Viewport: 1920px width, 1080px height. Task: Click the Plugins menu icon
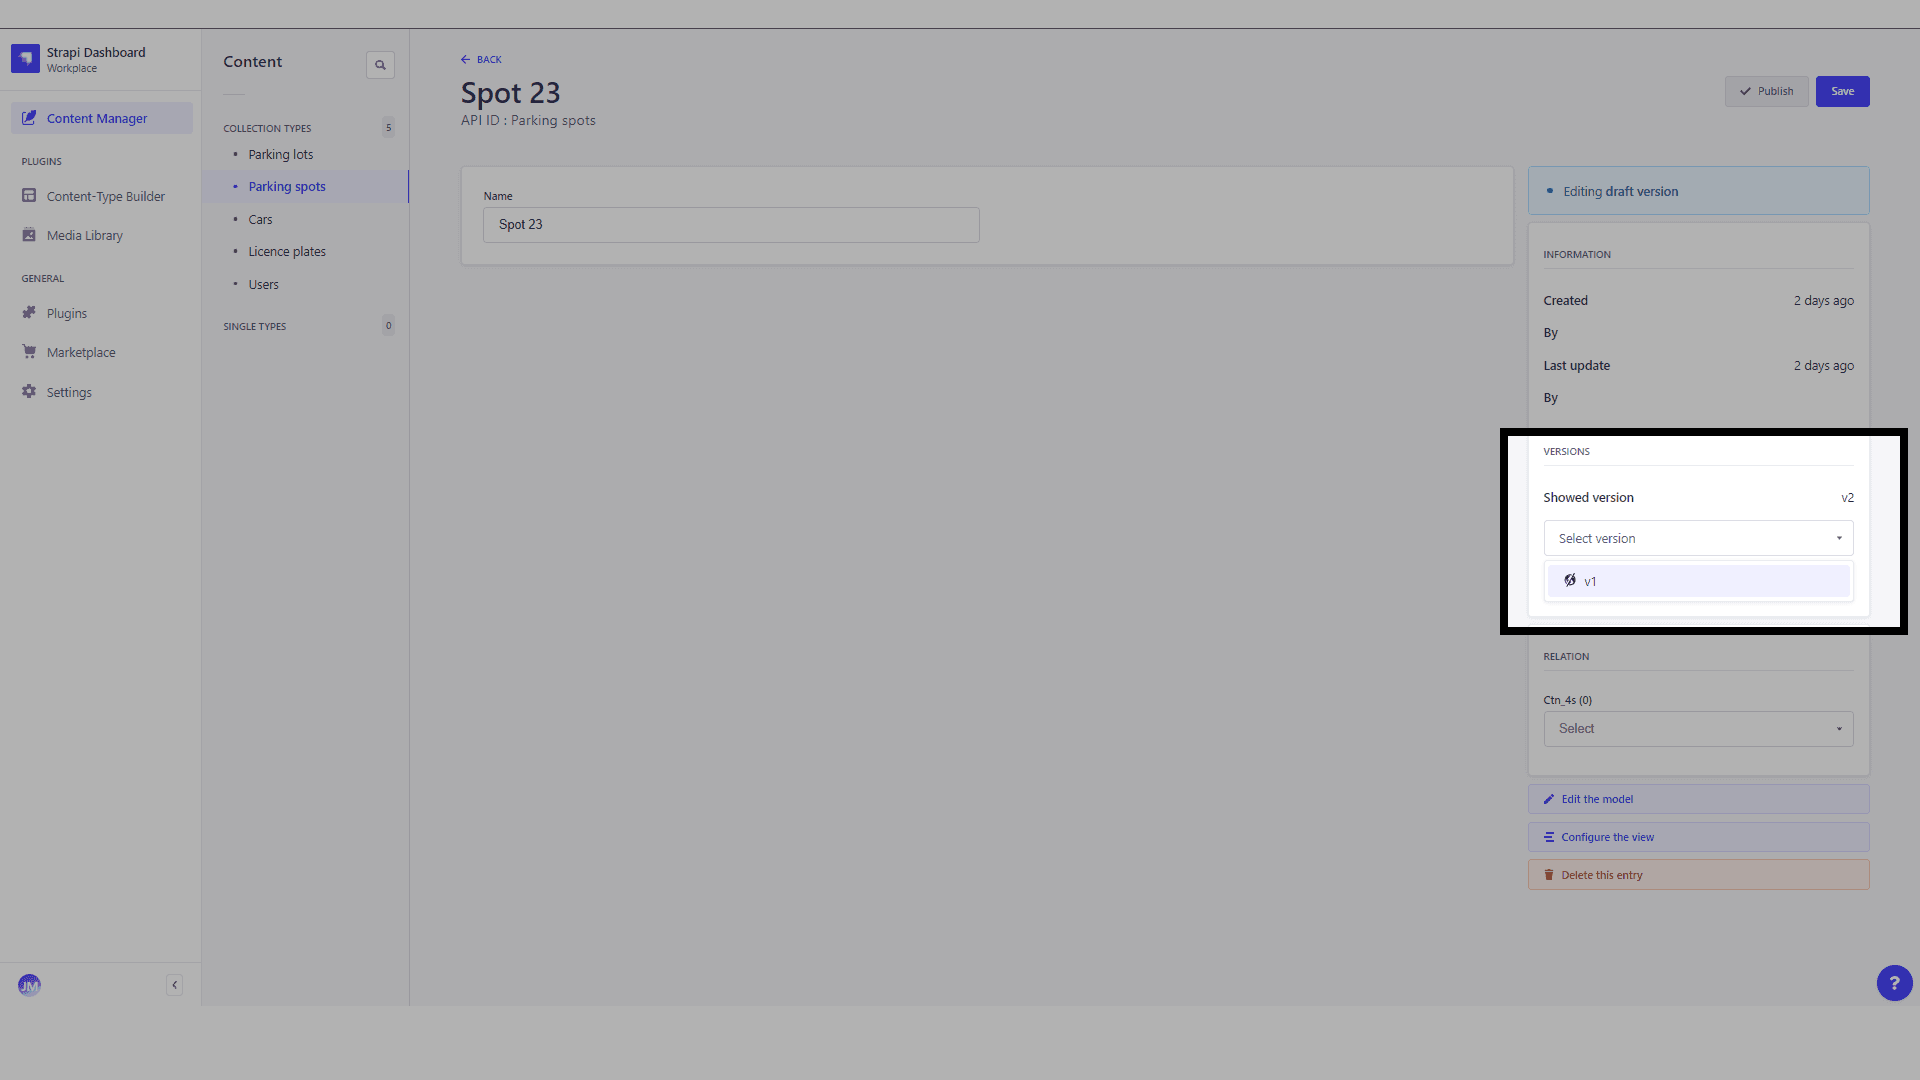tap(29, 313)
